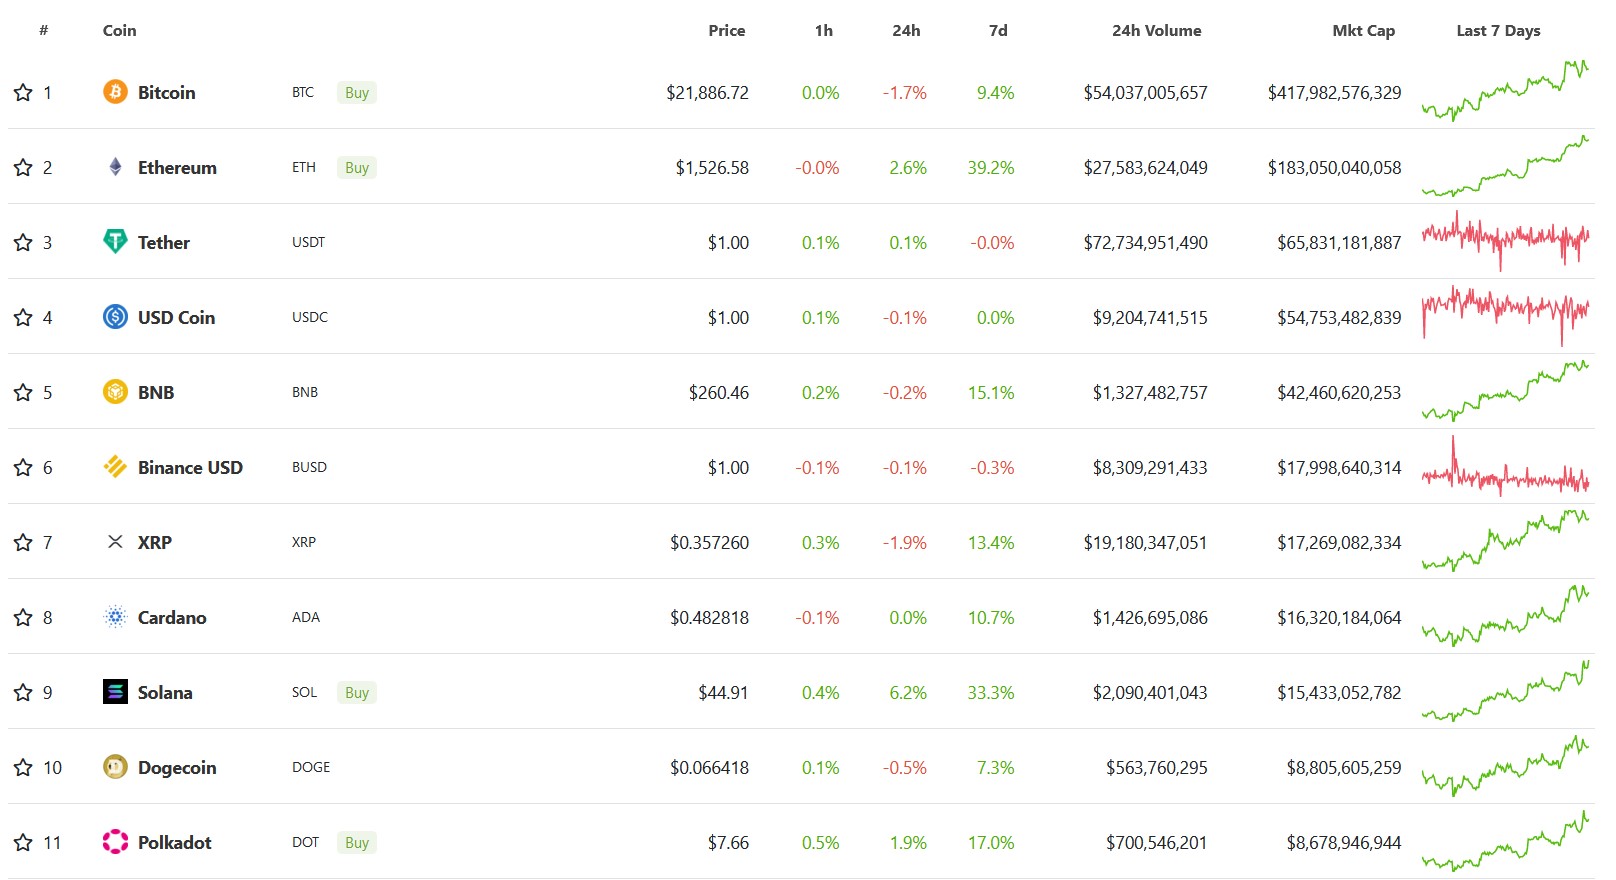The width and height of the screenshot is (1616, 880).
Task: Click the Polkadot logo icon
Action: pos(115,842)
